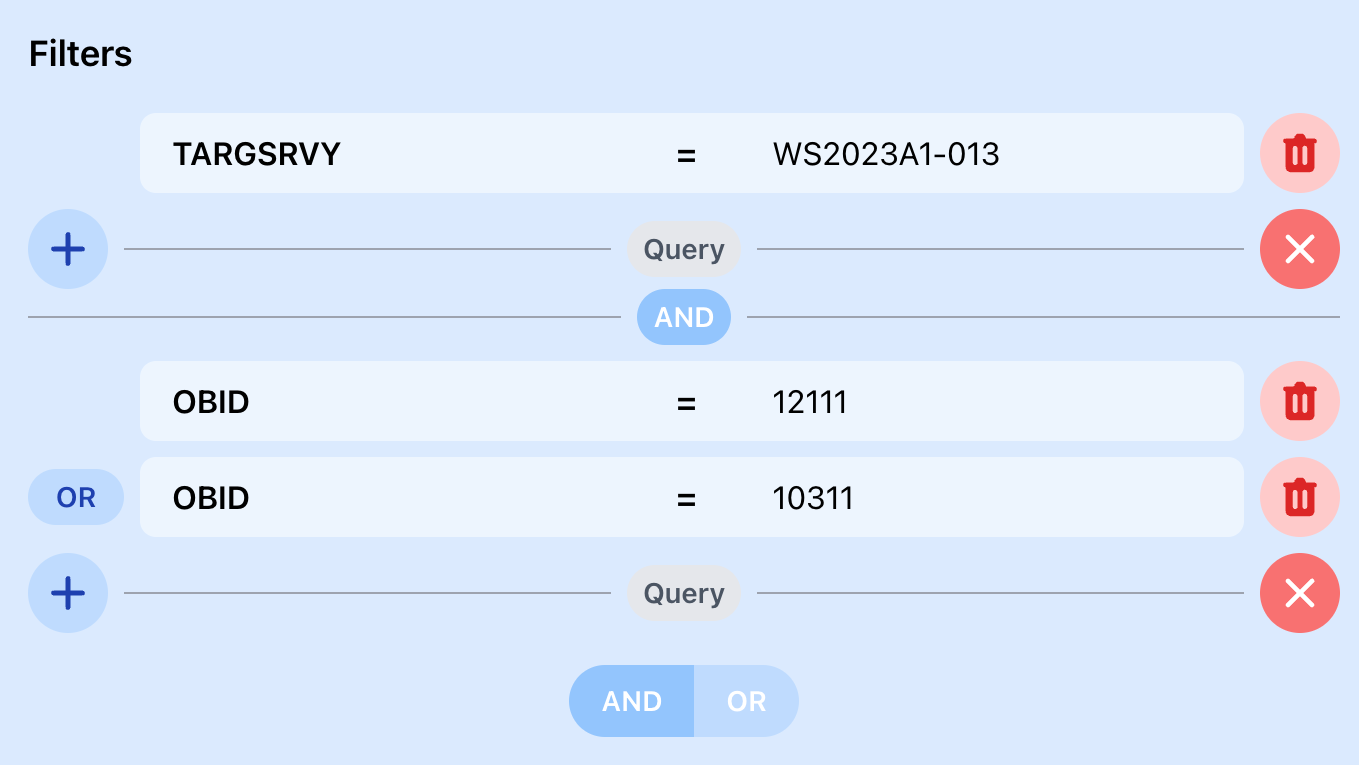Click the first Query label
The image size is (1359, 765).
pyautogui.click(x=684, y=249)
